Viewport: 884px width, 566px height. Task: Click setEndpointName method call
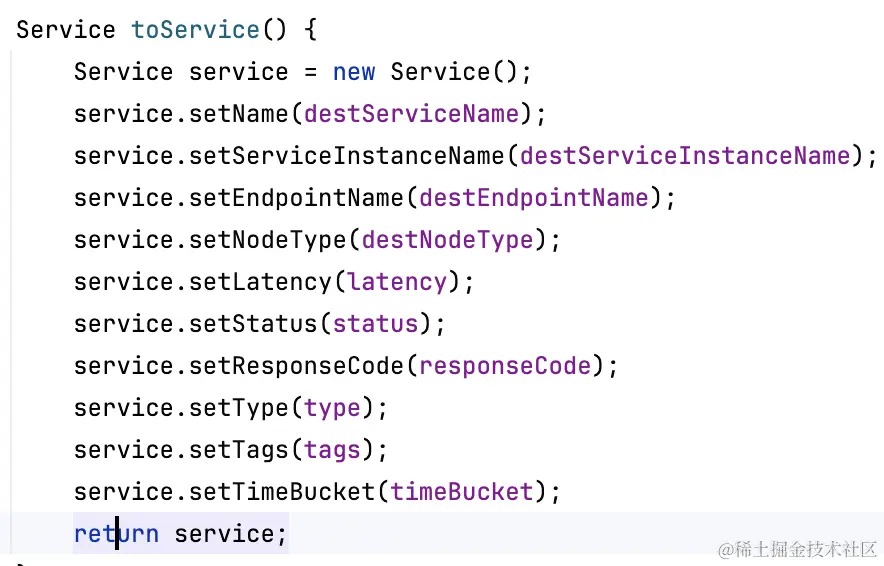pyautogui.click(x=297, y=198)
